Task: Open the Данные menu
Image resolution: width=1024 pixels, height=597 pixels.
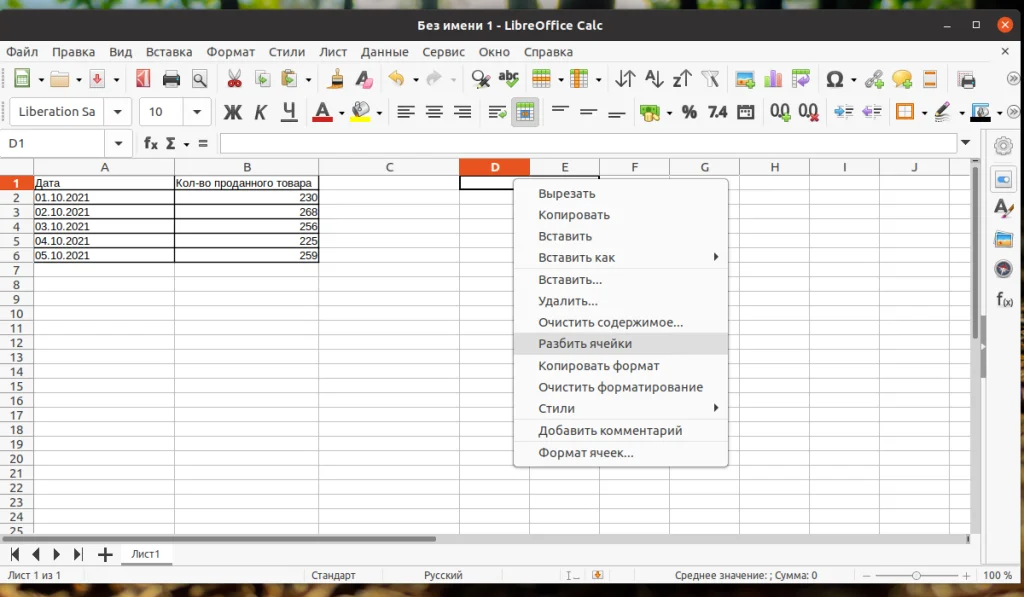Action: [x=384, y=52]
